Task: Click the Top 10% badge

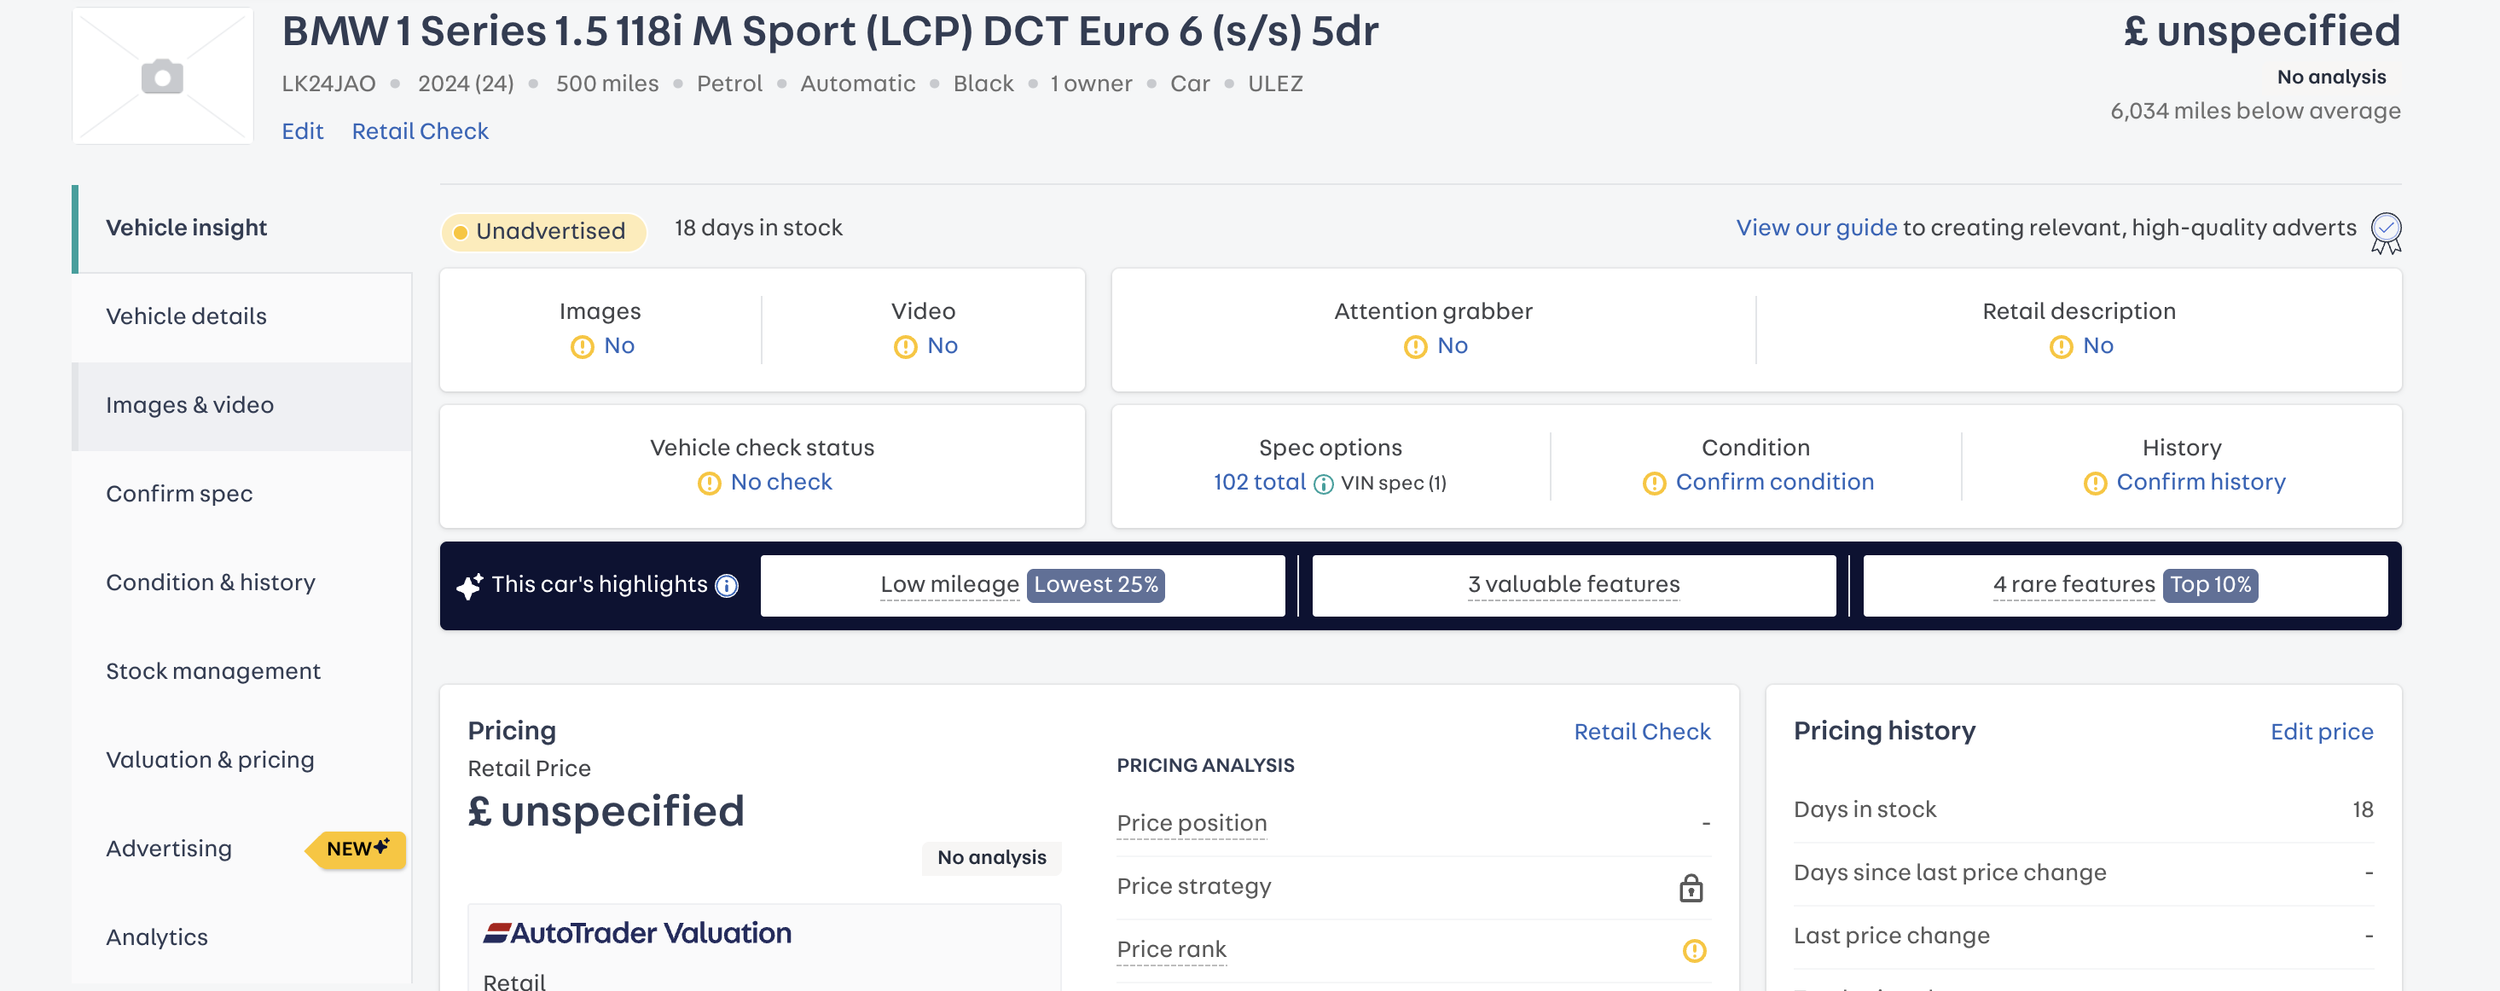Action: point(2210,585)
